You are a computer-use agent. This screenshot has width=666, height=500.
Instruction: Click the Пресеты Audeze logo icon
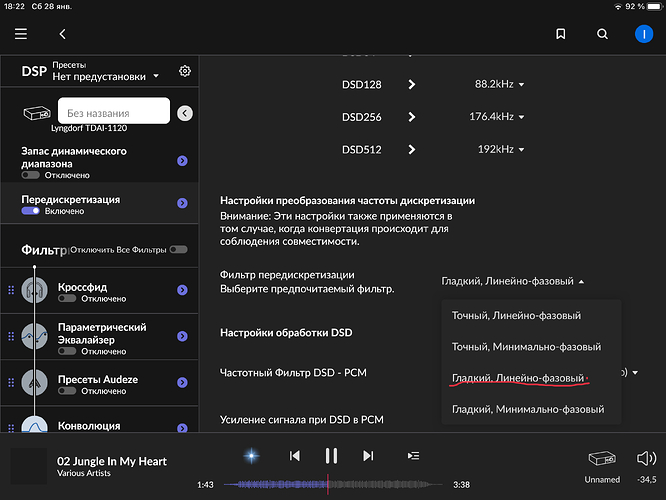(34, 382)
